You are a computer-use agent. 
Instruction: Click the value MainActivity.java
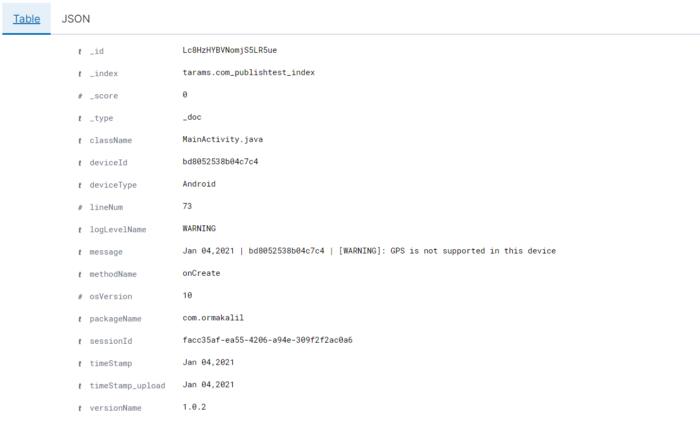coord(222,139)
